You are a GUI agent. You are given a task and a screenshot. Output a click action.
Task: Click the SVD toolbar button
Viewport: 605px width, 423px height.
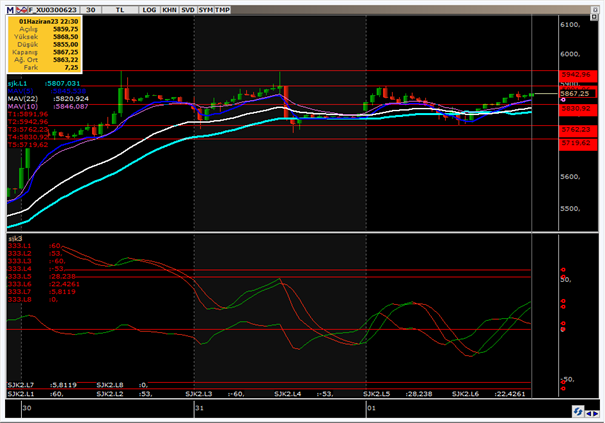[188, 10]
